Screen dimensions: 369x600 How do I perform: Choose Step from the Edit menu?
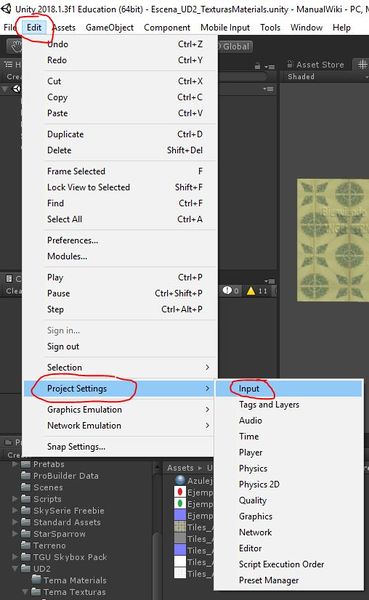click(x=121, y=310)
